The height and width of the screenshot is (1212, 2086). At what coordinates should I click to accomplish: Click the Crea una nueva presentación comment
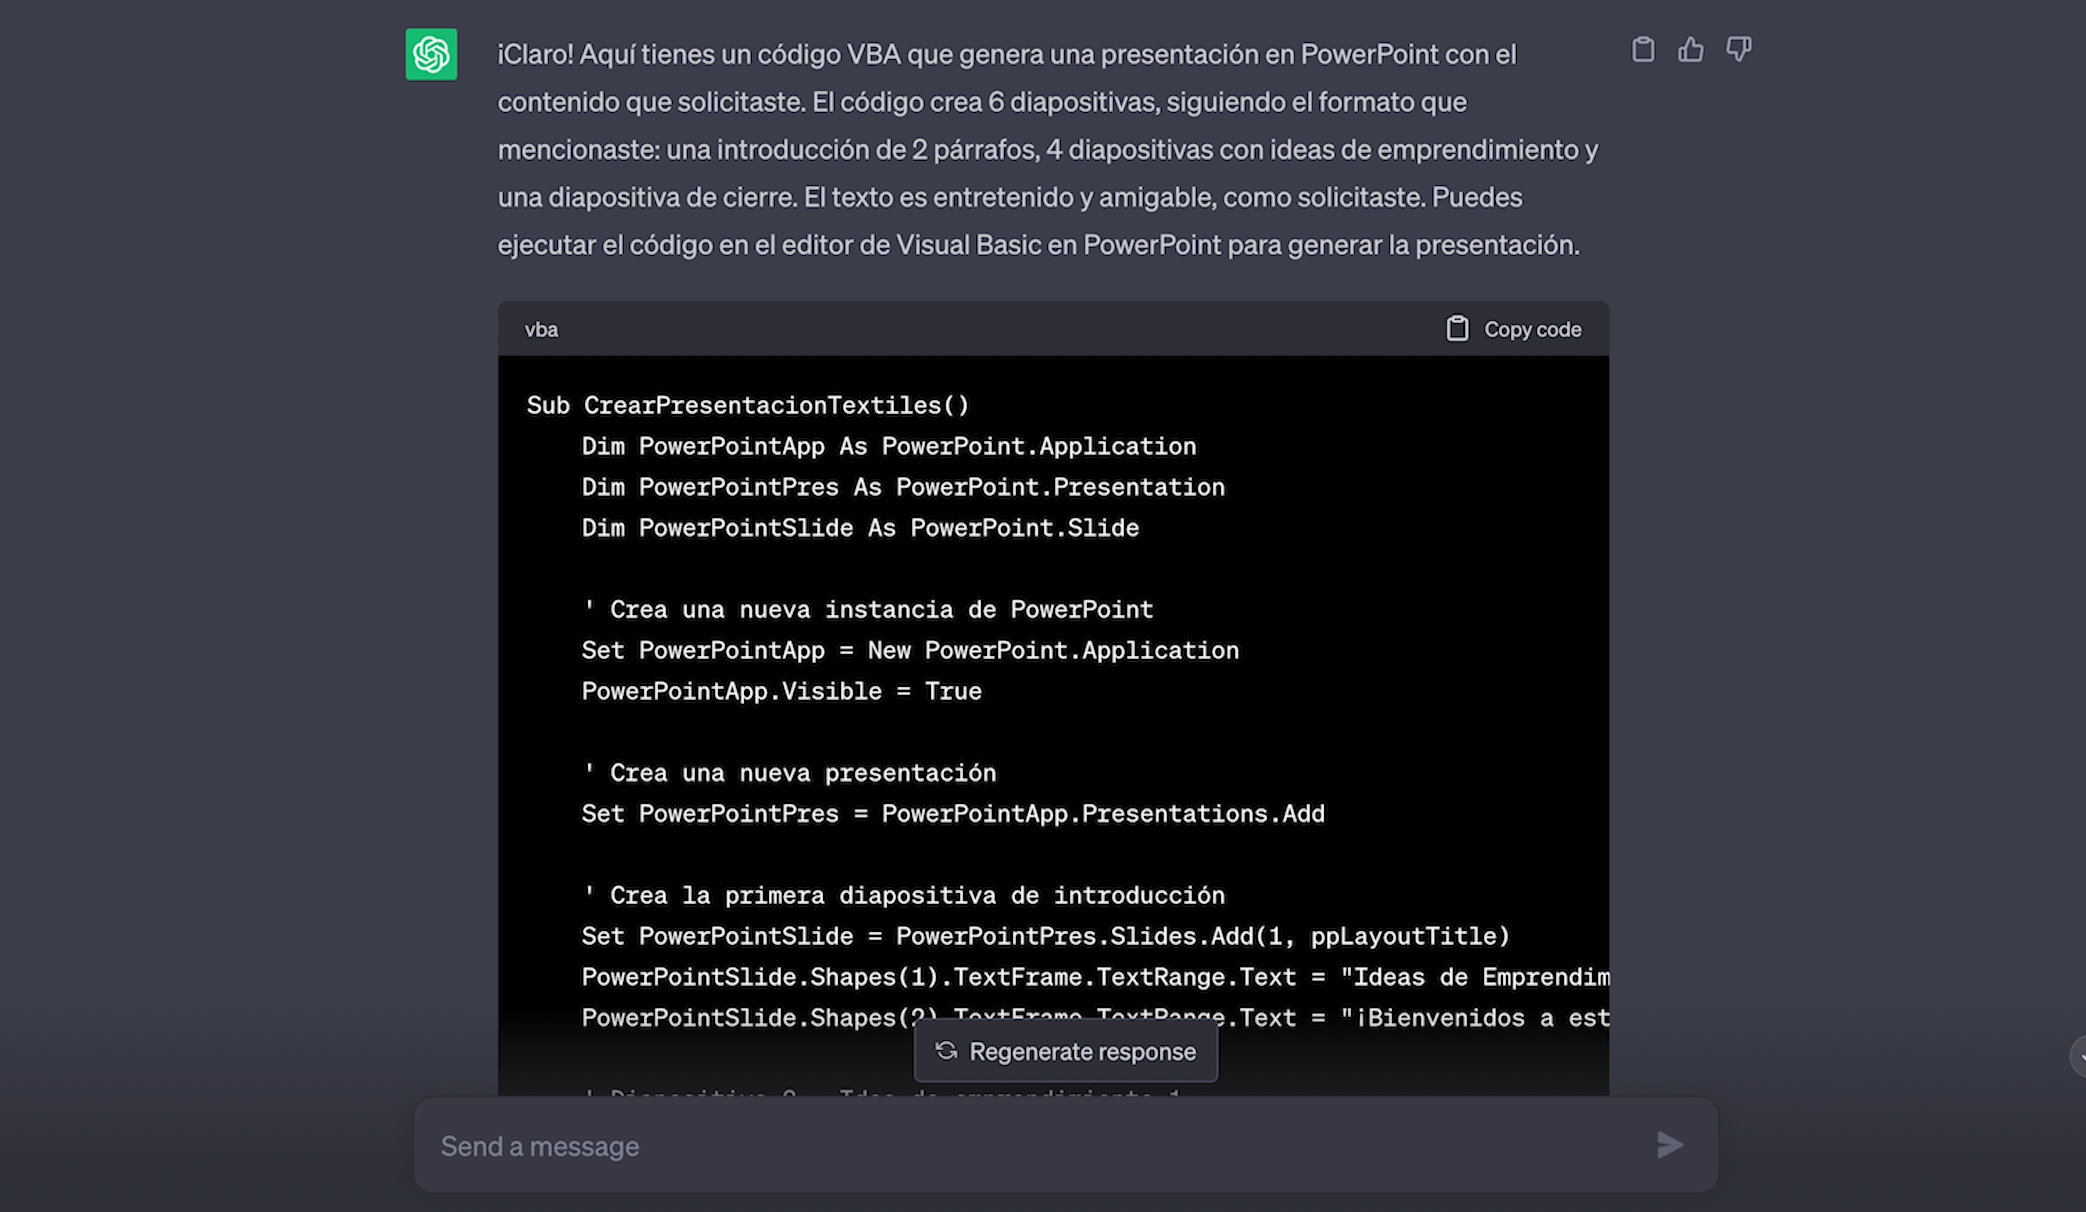pyautogui.click(x=789, y=772)
